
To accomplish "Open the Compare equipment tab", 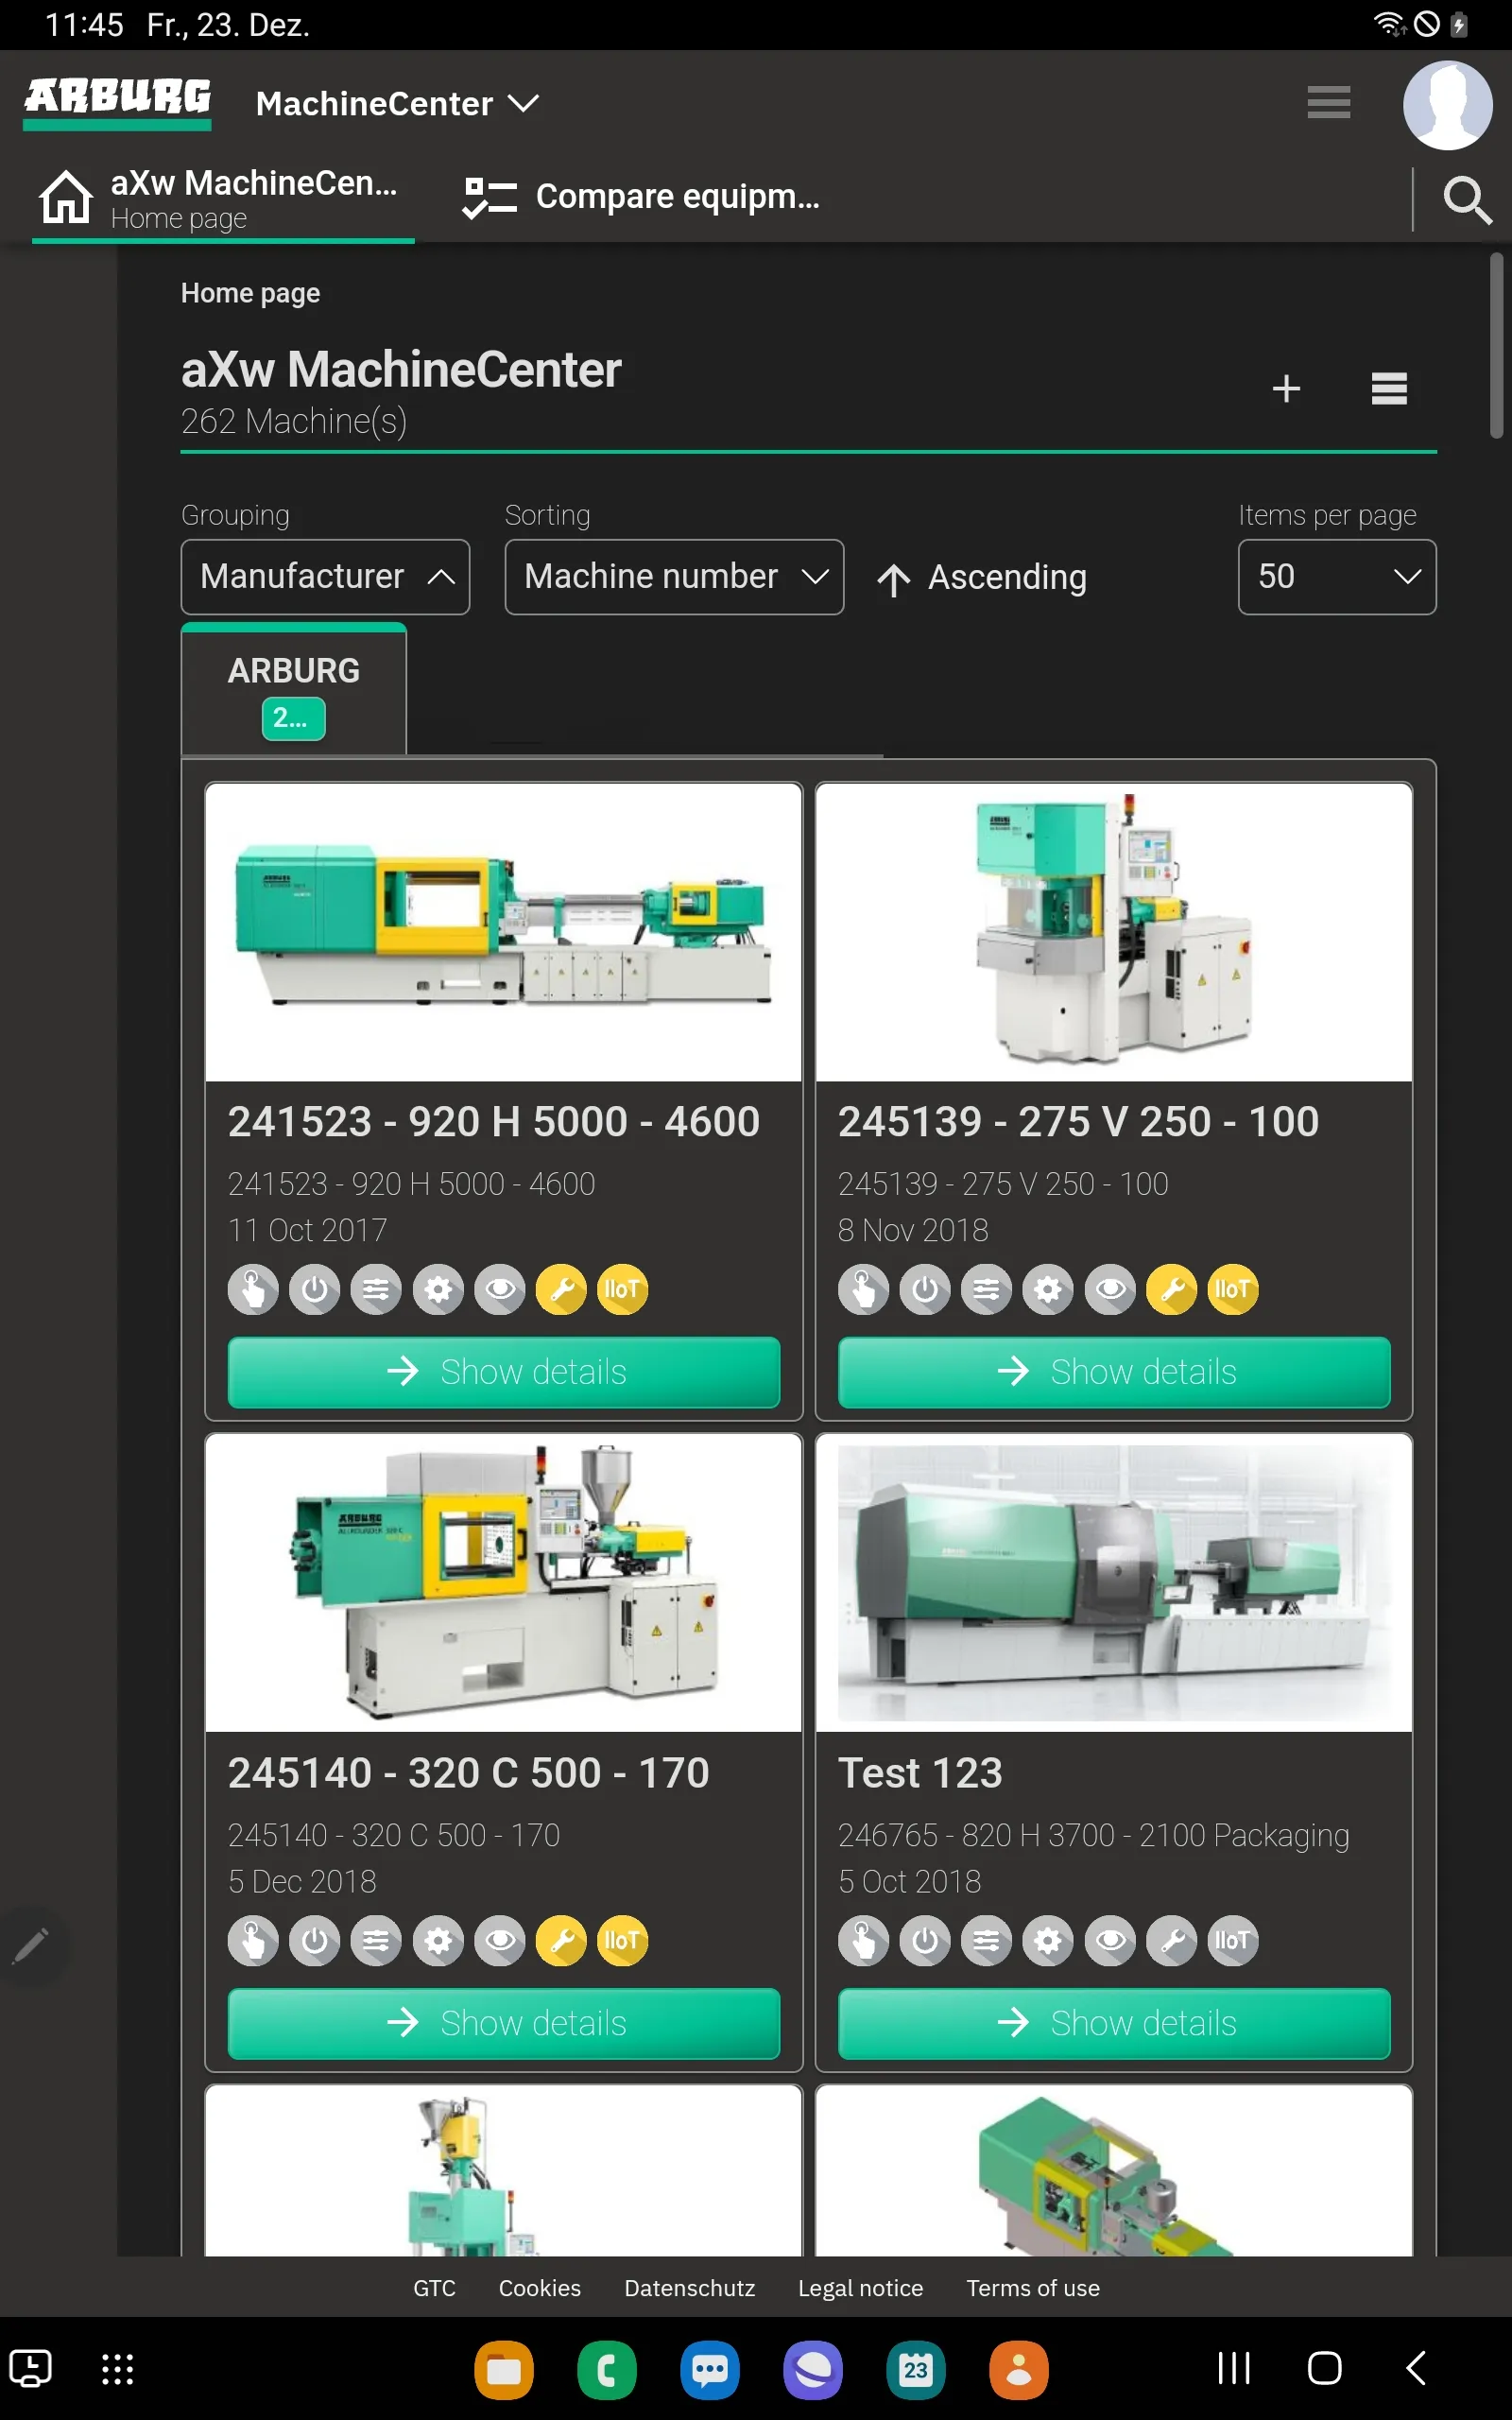I will point(641,197).
